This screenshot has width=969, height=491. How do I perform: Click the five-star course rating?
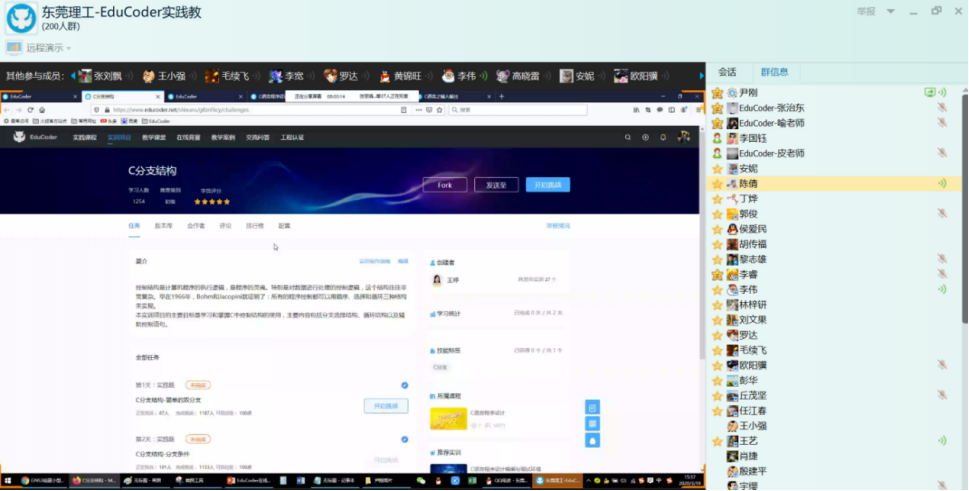[212, 201]
